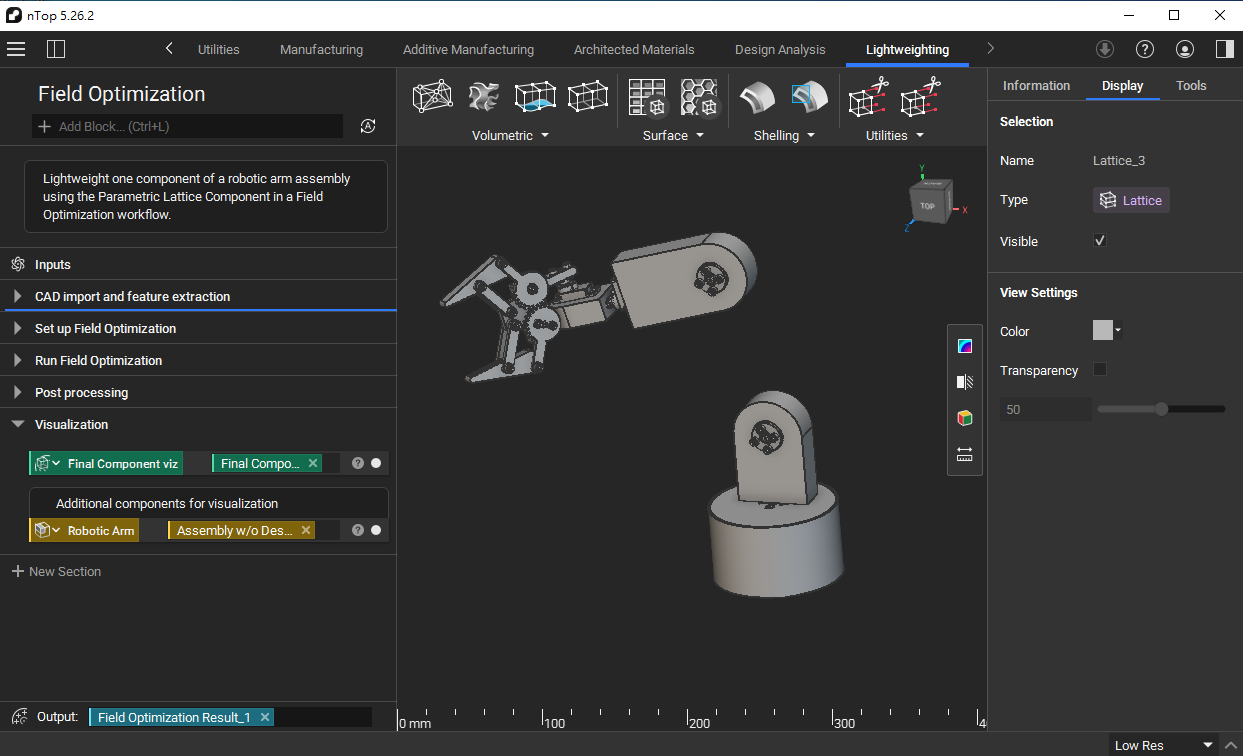Click the Lattice type chip
Viewport: 1243px width, 756px height.
click(1131, 200)
